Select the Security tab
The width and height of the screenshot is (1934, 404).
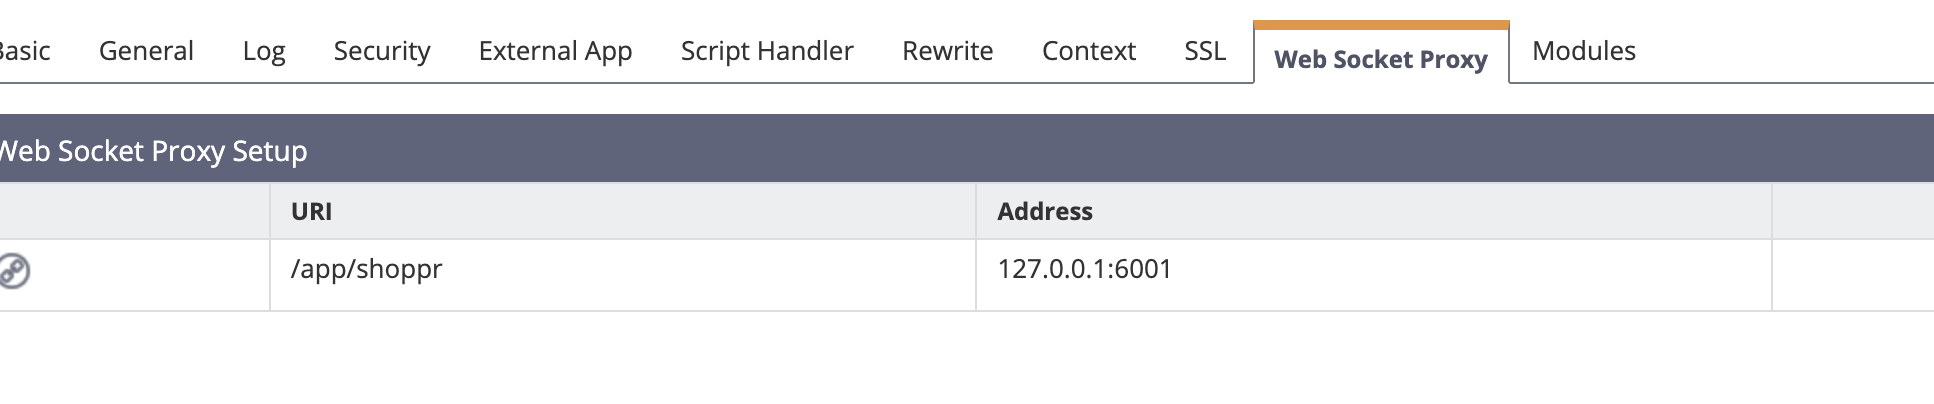pos(382,51)
